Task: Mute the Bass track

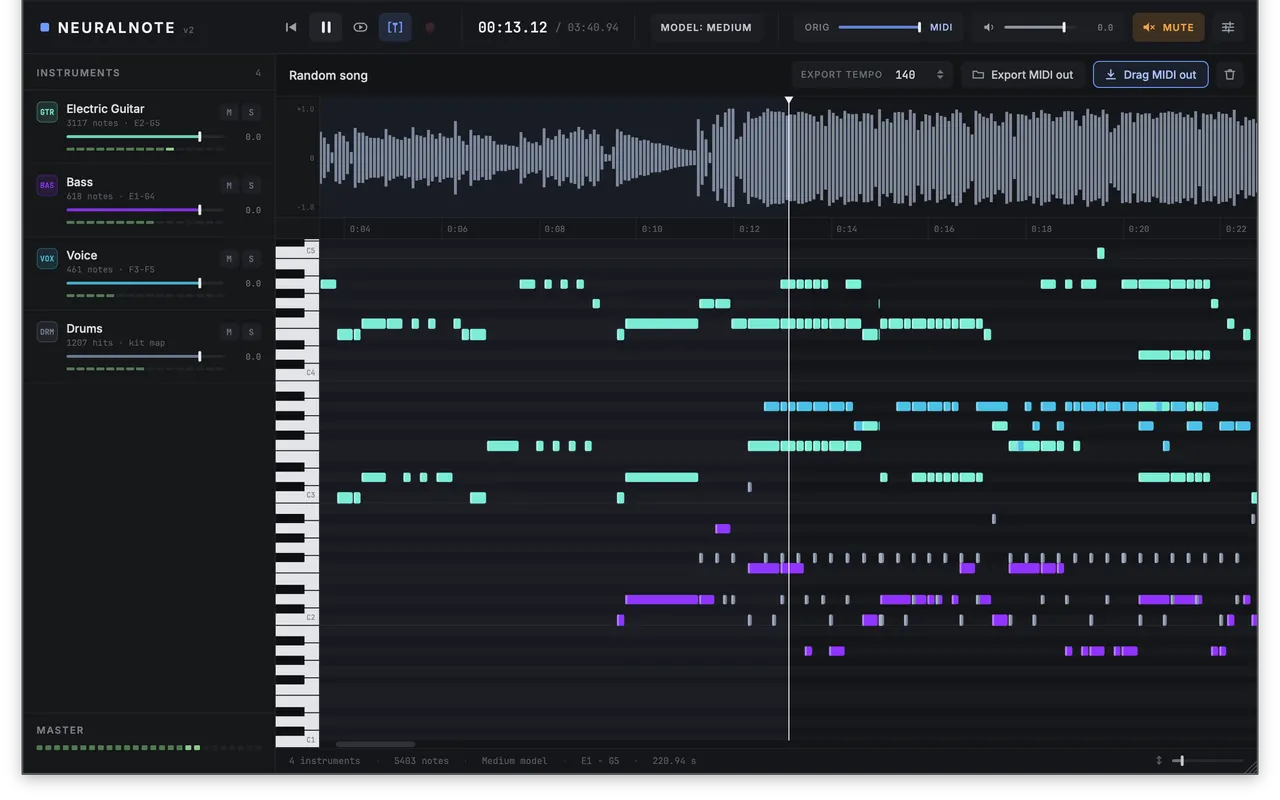Action: [229, 185]
